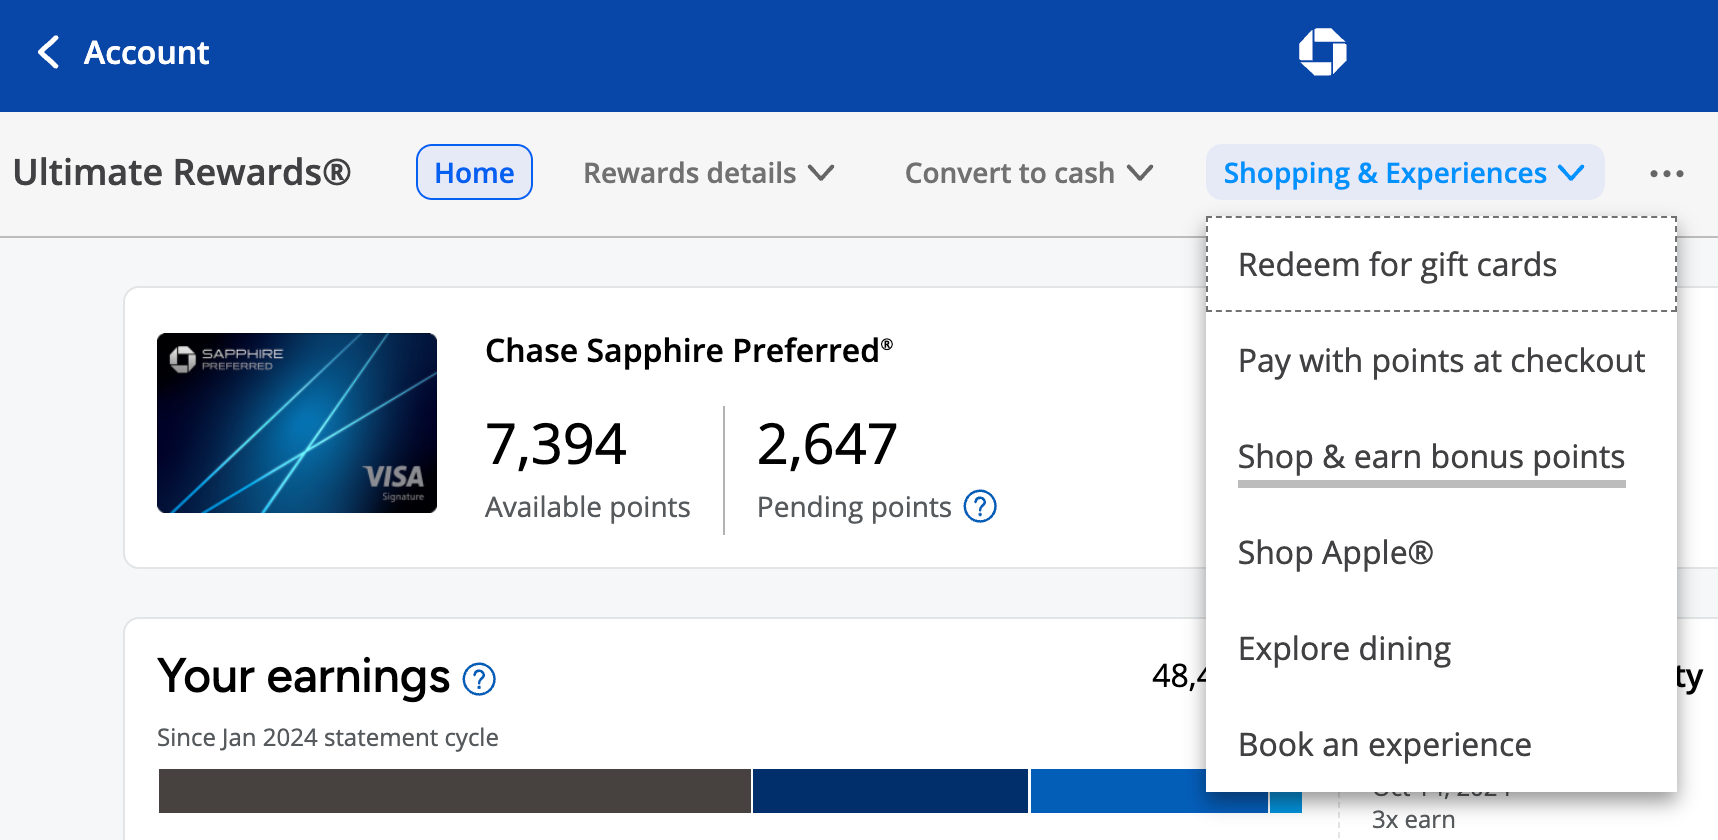Collapse the Shopping & Experiences dropdown
The height and width of the screenshot is (840, 1718).
point(1404,173)
